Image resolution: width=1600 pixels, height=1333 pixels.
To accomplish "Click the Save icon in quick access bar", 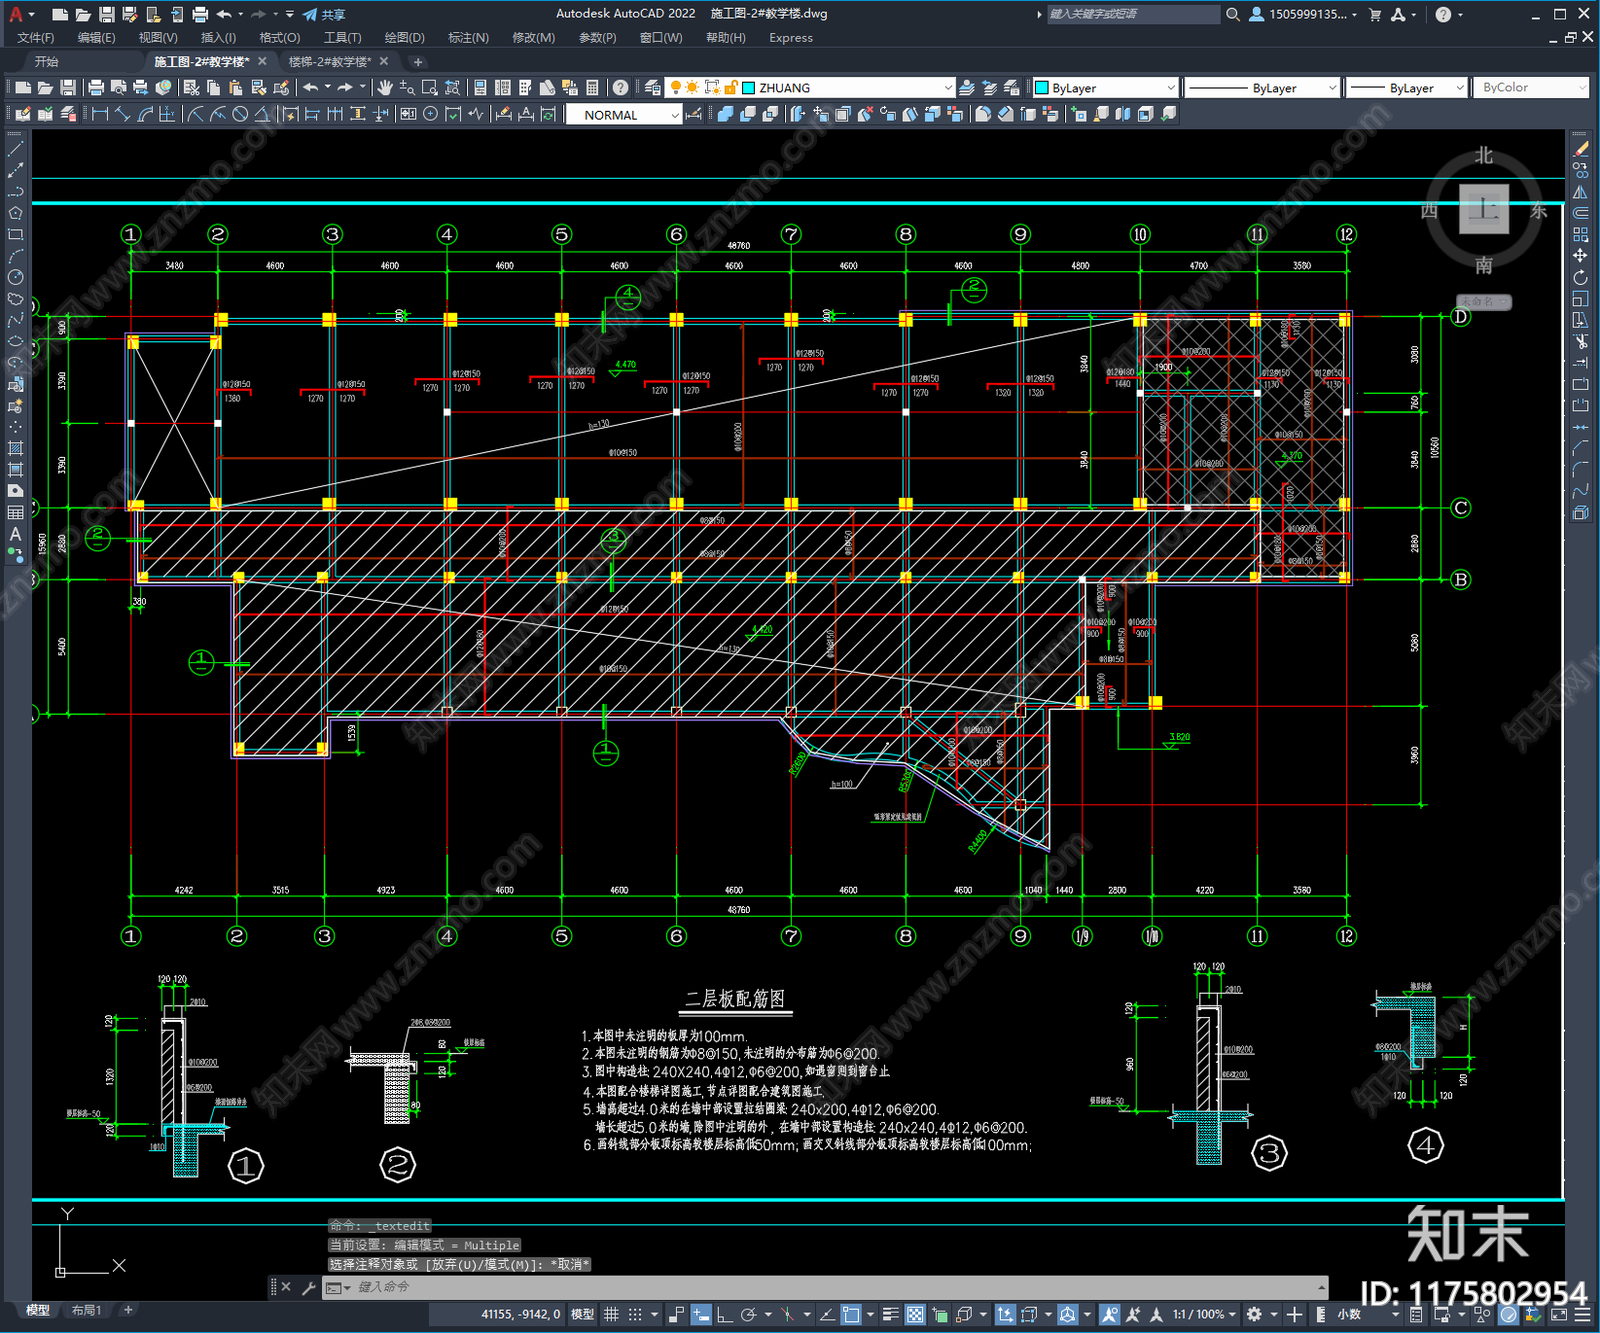I will [x=106, y=14].
